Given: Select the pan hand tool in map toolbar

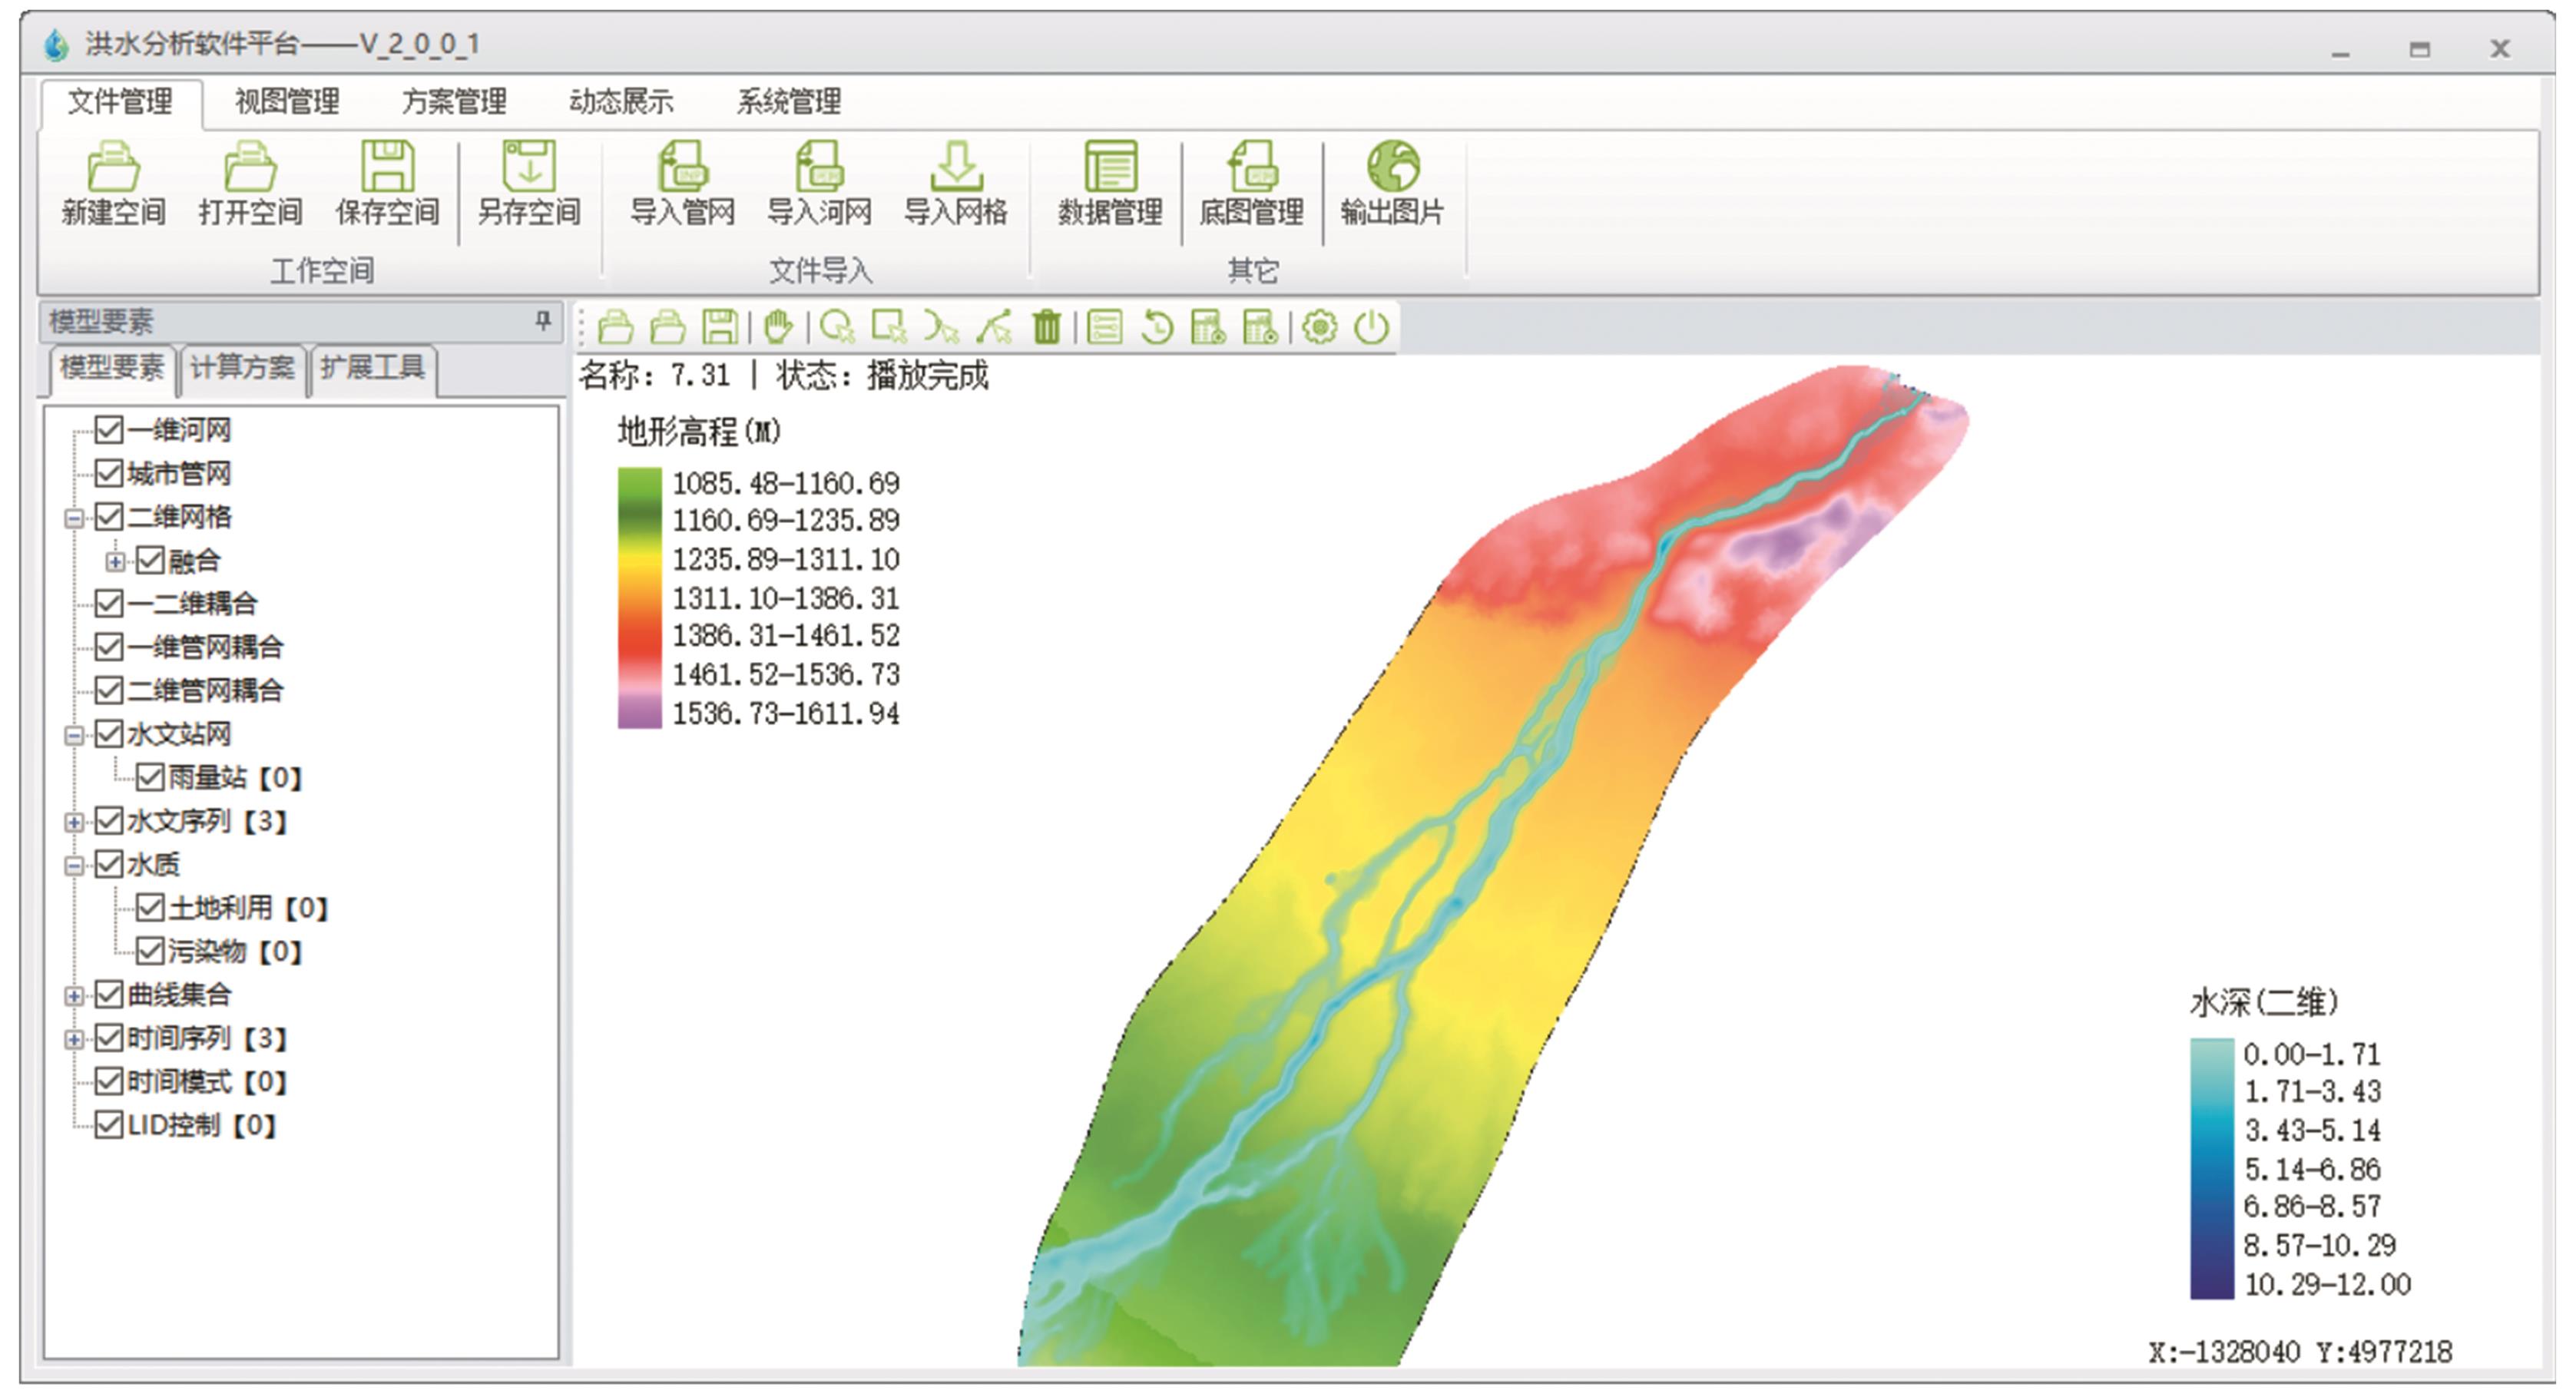Looking at the screenshot, I should [778, 327].
